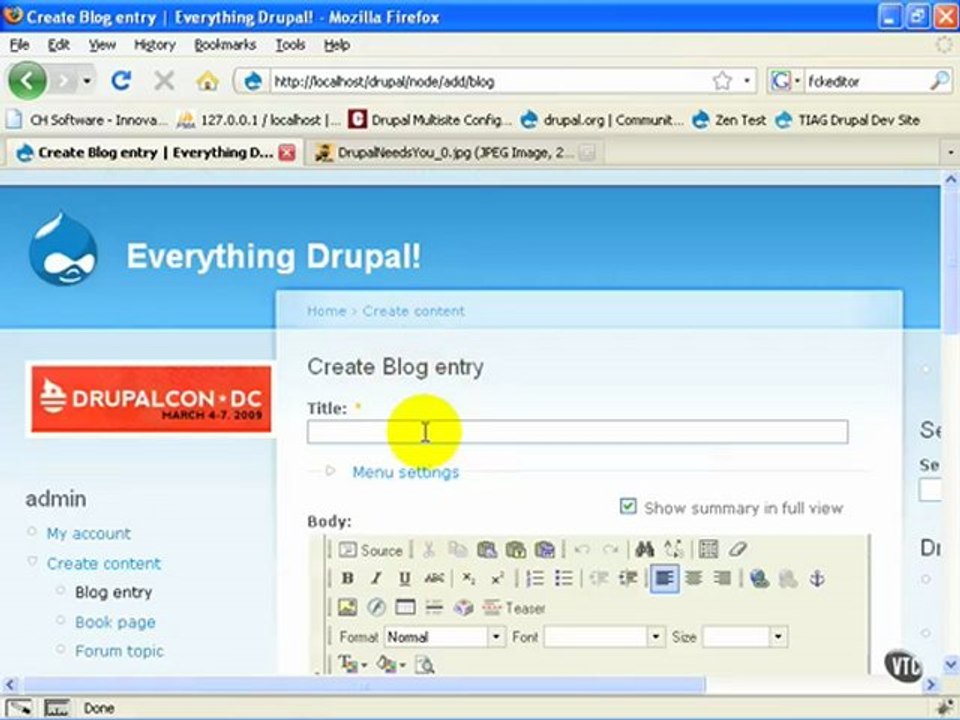Click the editor Preview icon

pyautogui.click(x=425, y=664)
